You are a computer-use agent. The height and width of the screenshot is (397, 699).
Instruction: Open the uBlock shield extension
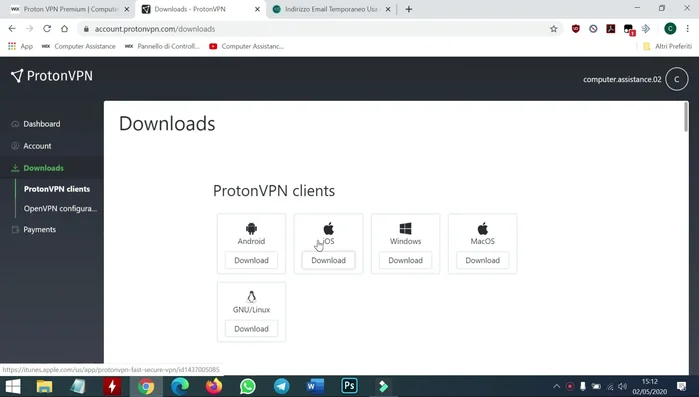point(576,29)
